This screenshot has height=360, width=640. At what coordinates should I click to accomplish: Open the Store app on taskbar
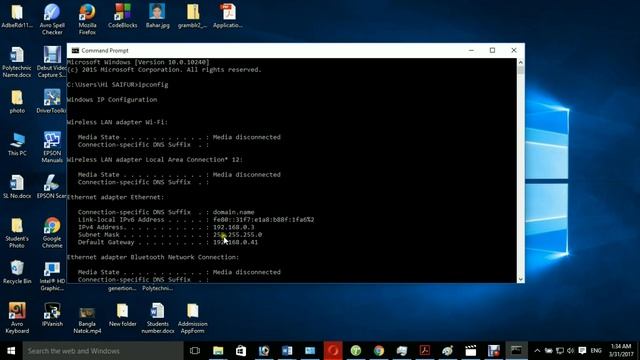click(x=241, y=351)
